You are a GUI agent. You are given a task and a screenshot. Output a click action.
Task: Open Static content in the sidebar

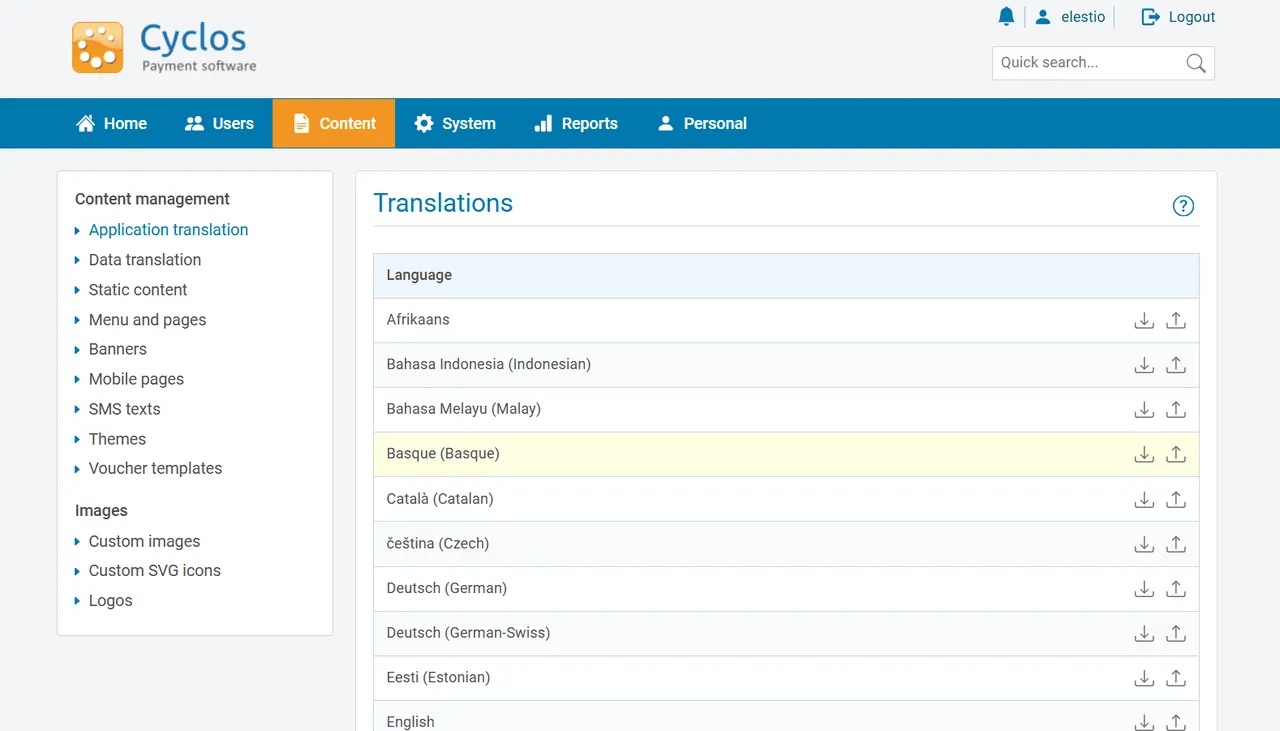(x=138, y=290)
